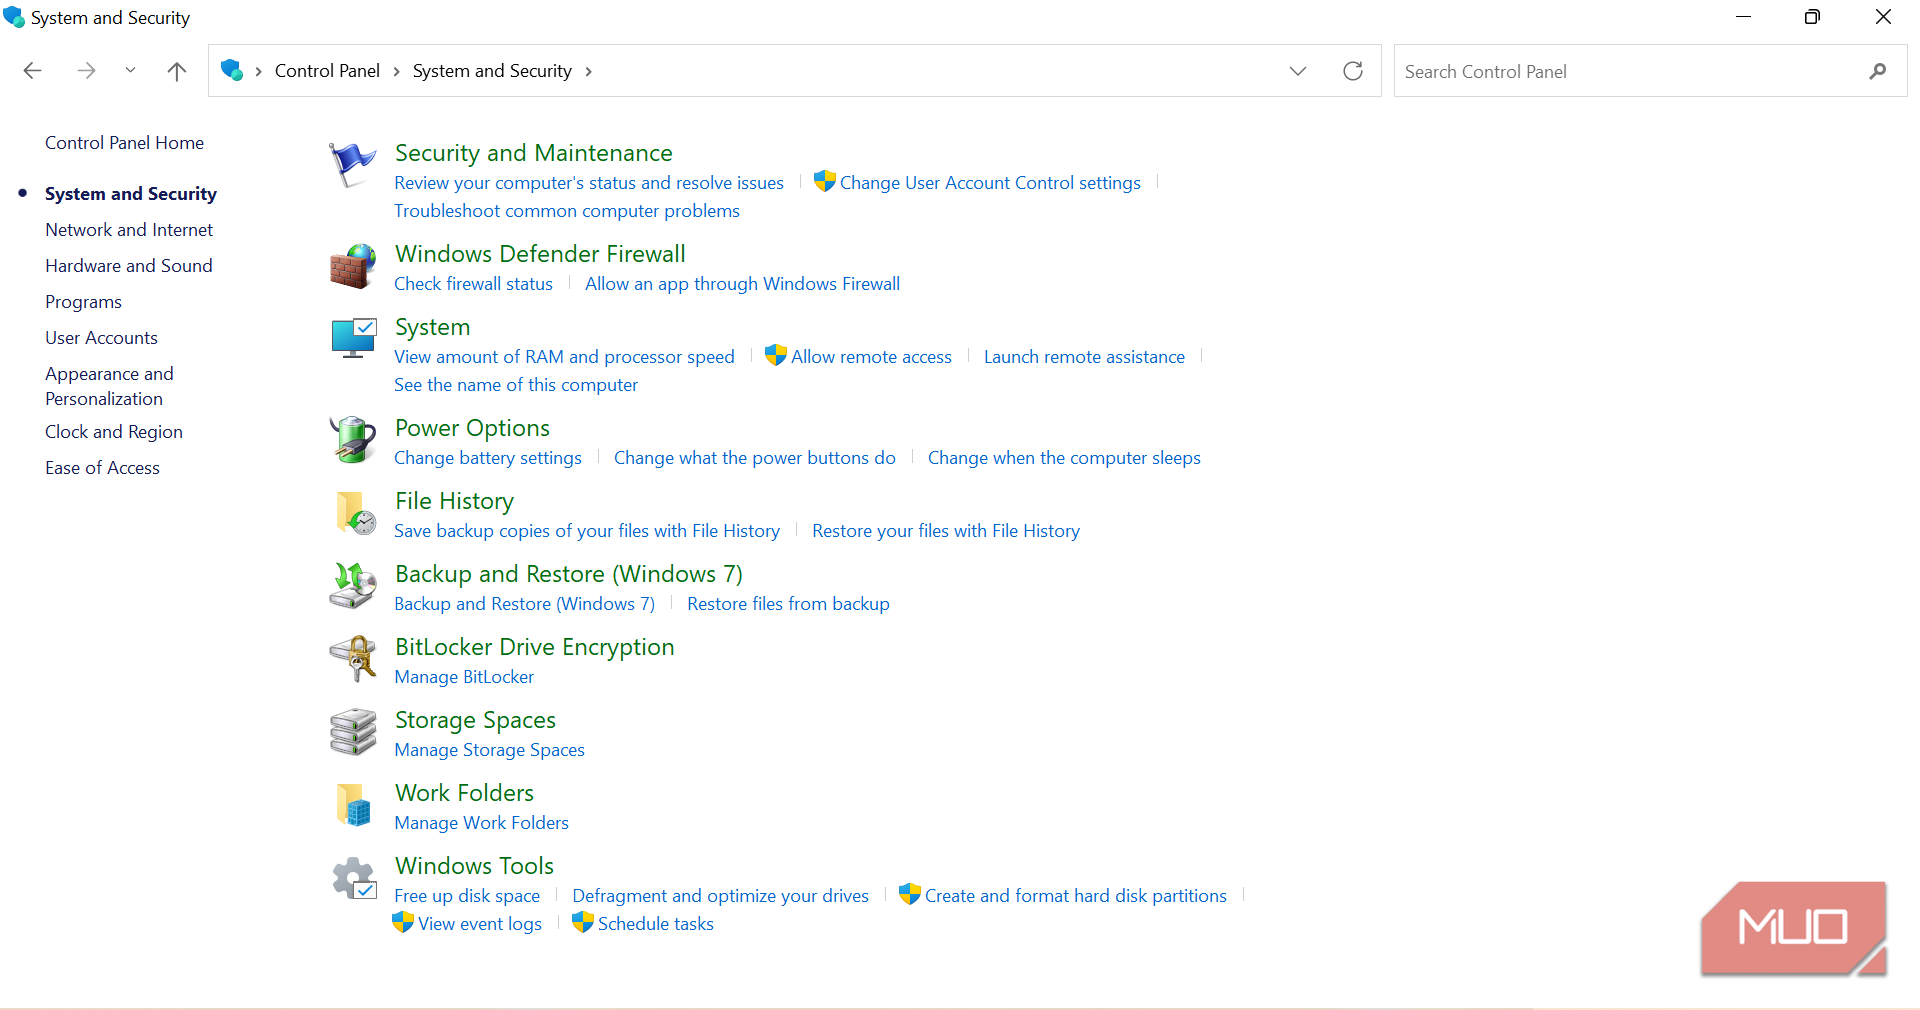Screen dimensions: 1920x1010
Task: Open the recent locations dropdown arrow
Action: 130,71
